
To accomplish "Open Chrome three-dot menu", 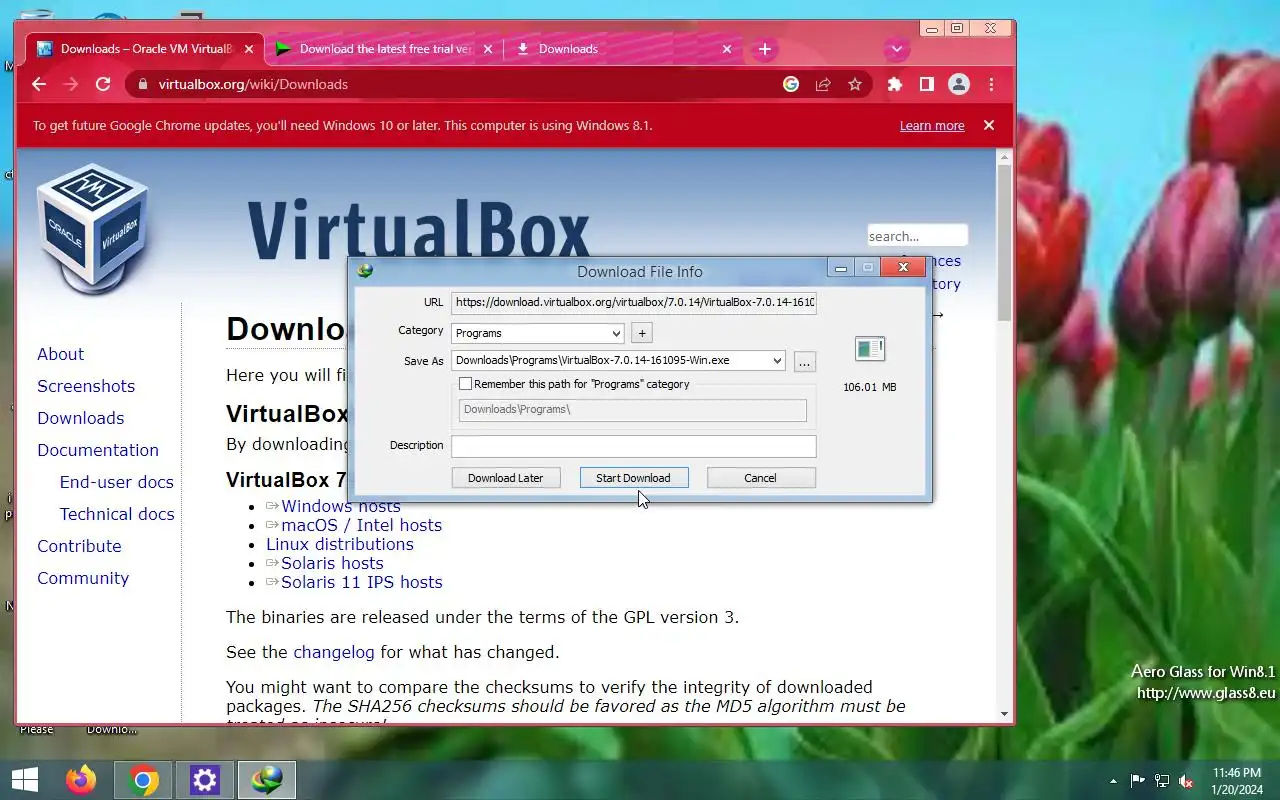I will tap(991, 85).
